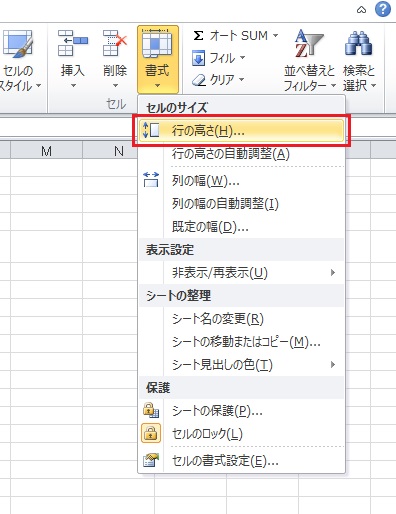Click the submenu arrow for 非表示/再表示
The height and width of the screenshot is (514, 396).
(332, 273)
